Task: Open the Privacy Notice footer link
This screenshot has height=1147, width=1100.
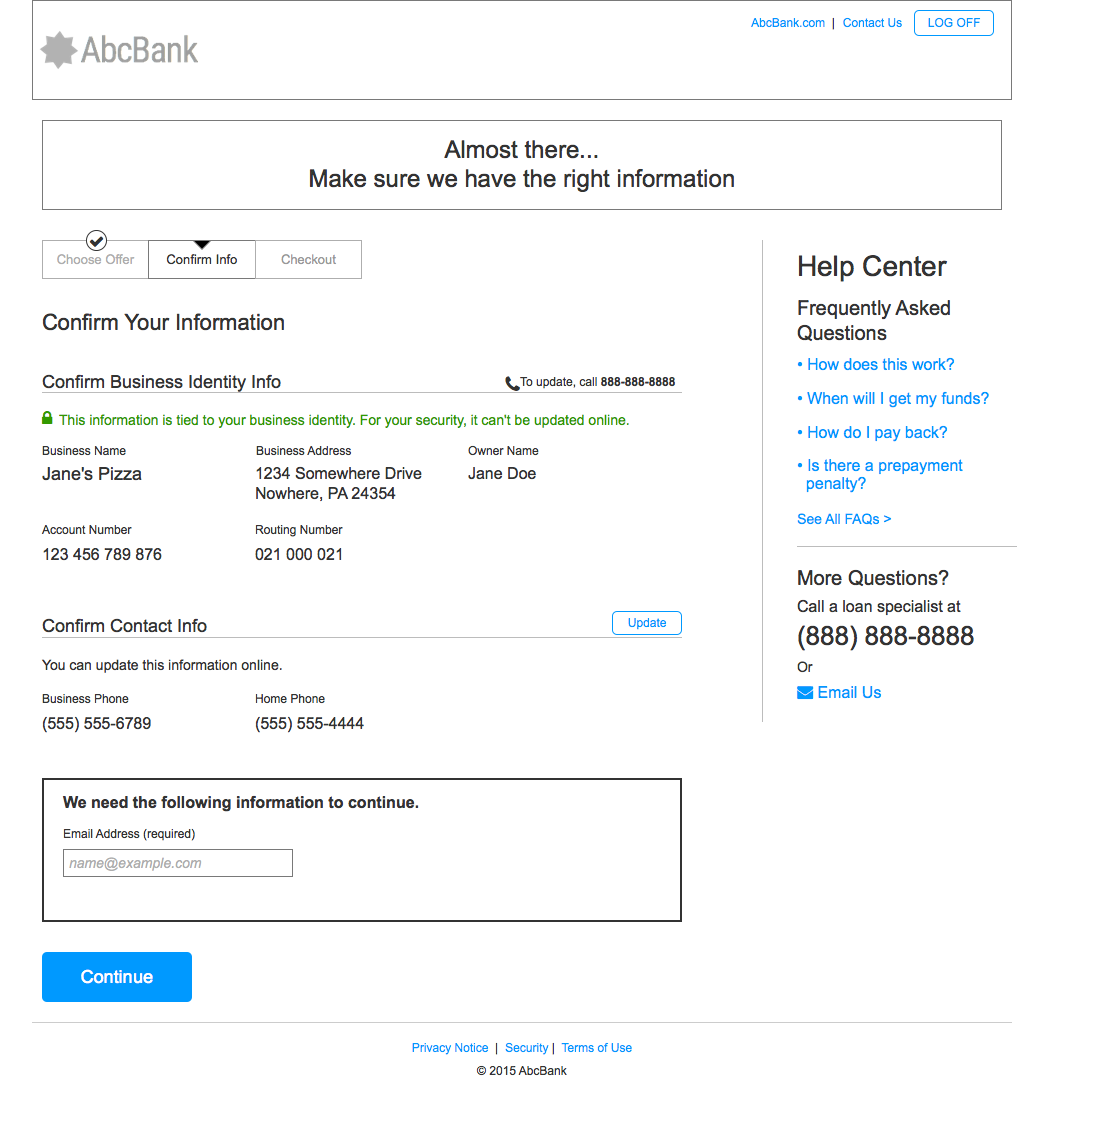Action: coord(450,1048)
